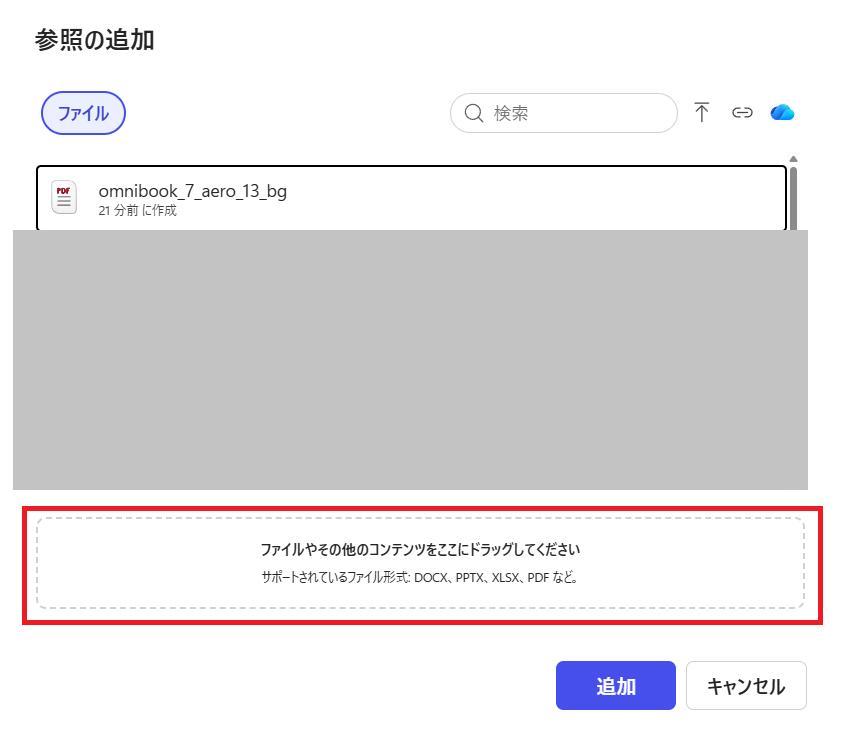Browse cloud files using the OneDrive icon
This screenshot has width=847, height=744.
coord(783,113)
